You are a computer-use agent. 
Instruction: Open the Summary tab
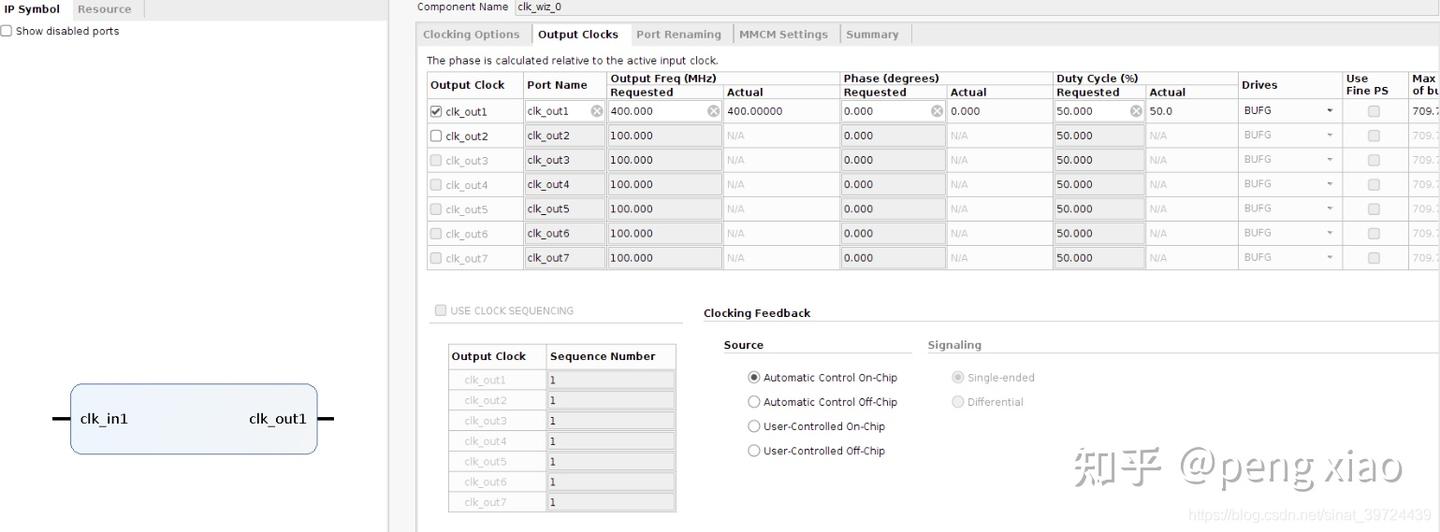pyautogui.click(x=872, y=34)
